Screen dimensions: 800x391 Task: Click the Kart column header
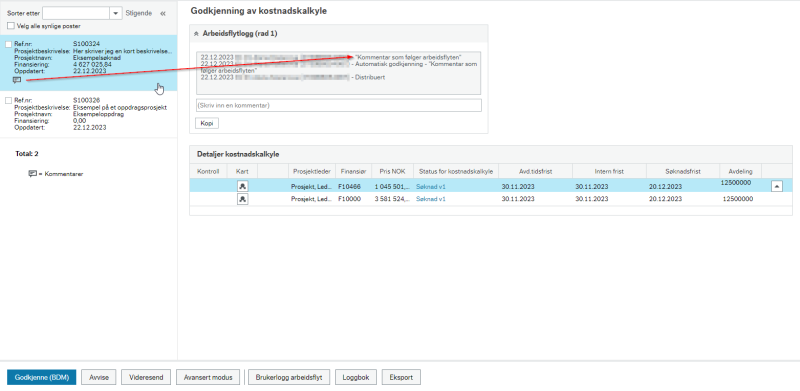pos(242,172)
